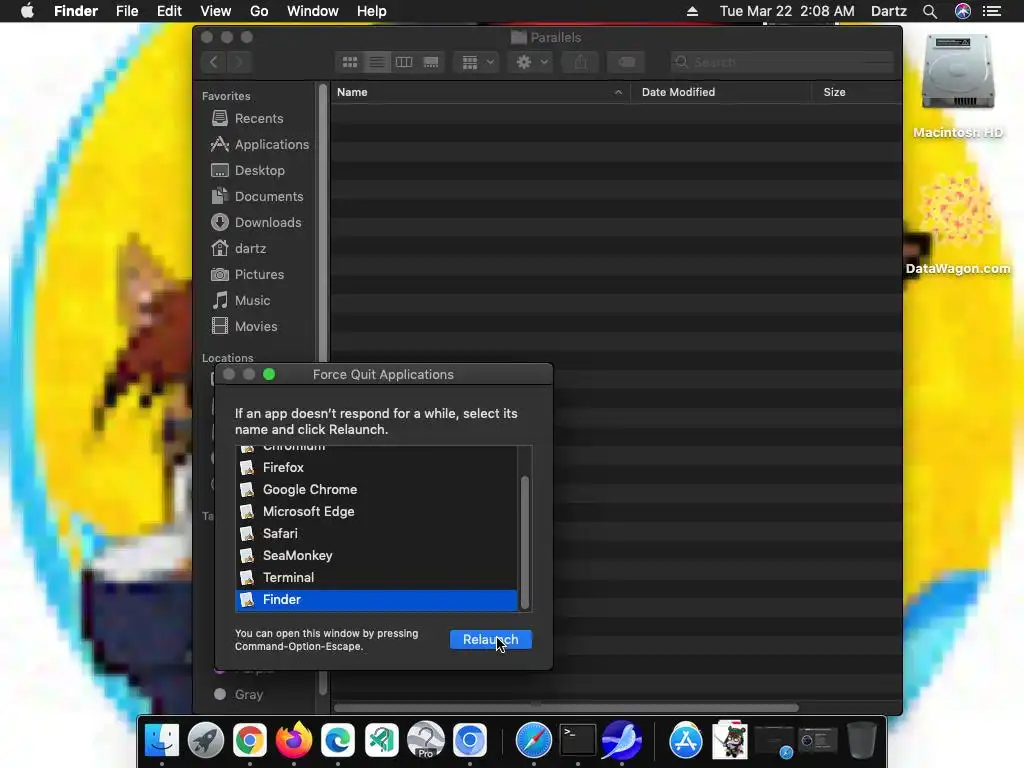Open Documents in the sidebar

pyautogui.click(x=258, y=197)
